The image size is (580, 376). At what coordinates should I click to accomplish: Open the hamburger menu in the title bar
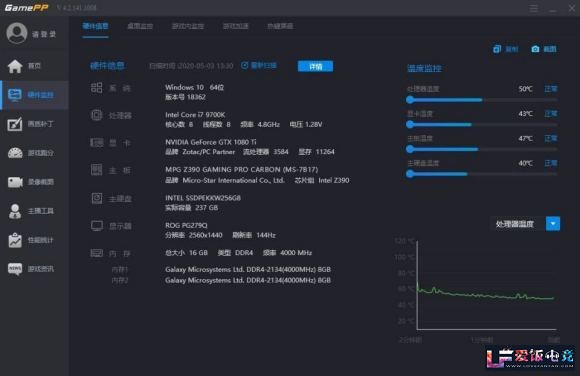(533, 8)
